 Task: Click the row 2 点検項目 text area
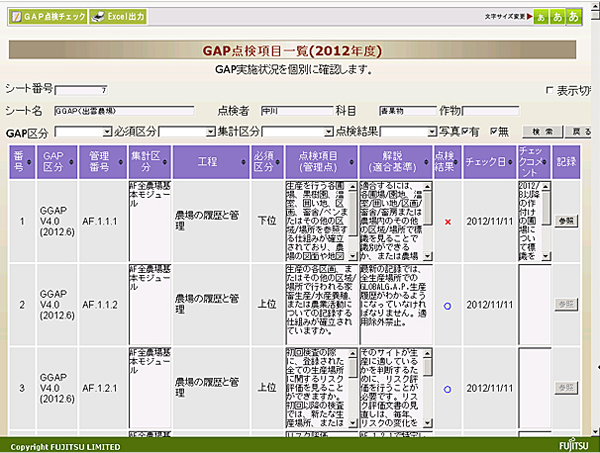(321, 305)
